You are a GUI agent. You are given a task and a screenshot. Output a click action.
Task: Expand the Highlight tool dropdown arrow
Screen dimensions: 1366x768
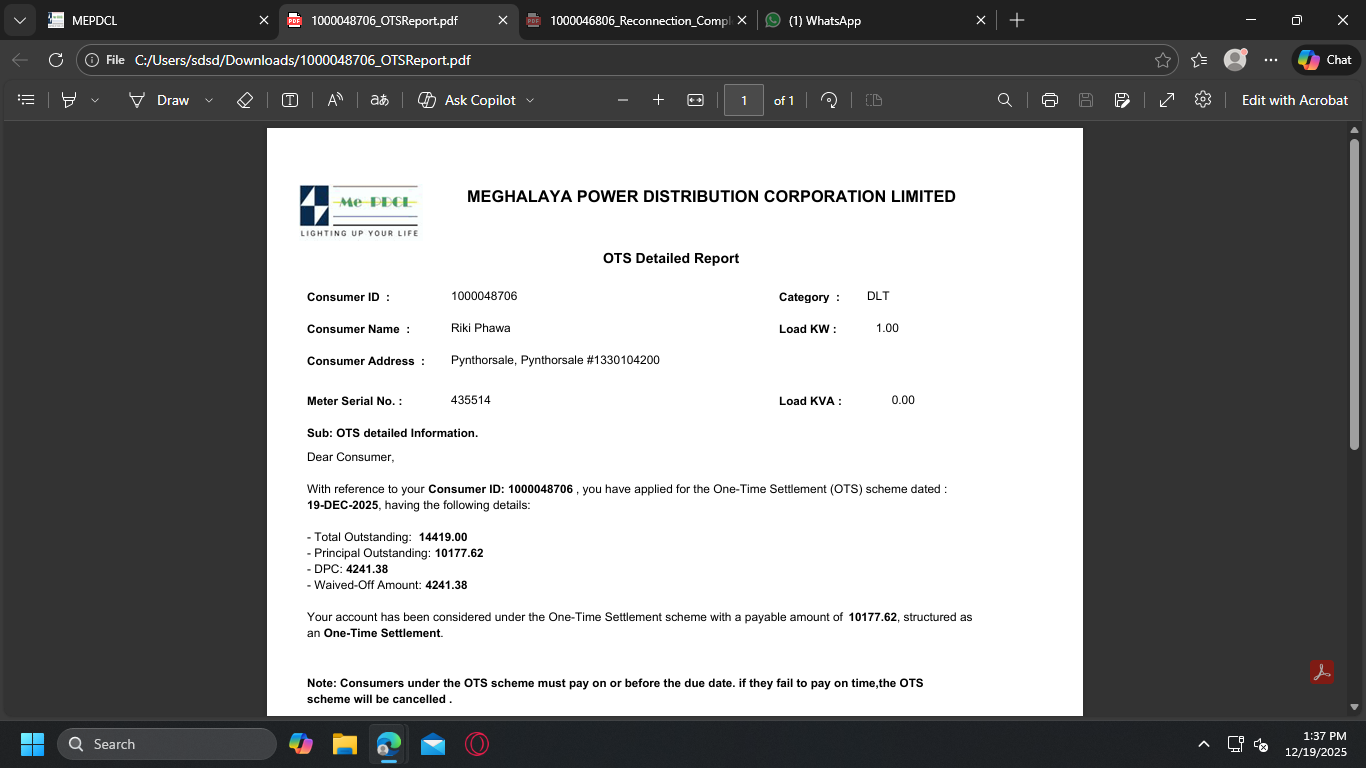coord(95,100)
